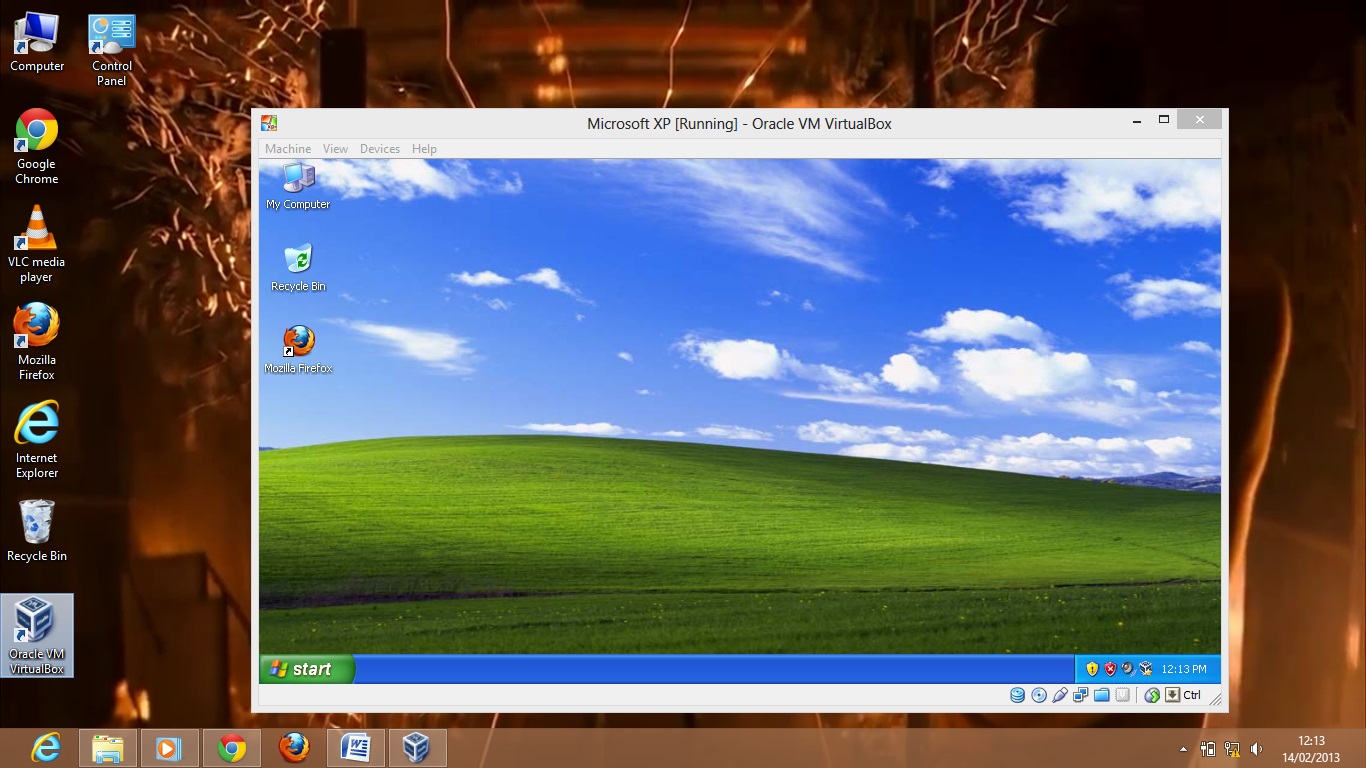This screenshot has width=1366, height=768.
Task: Open the Machine menu in VirtualBox
Action: point(288,149)
